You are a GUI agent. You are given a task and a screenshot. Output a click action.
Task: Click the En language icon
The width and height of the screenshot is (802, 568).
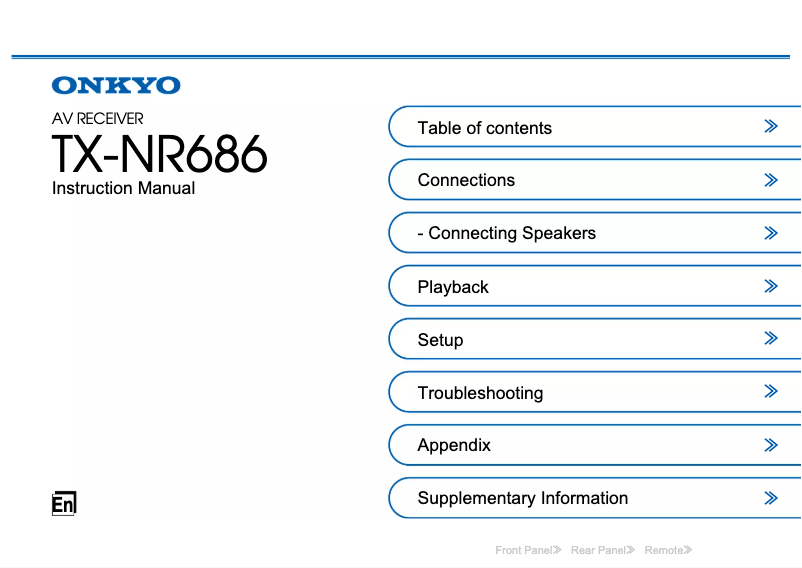(x=64, y=504)
